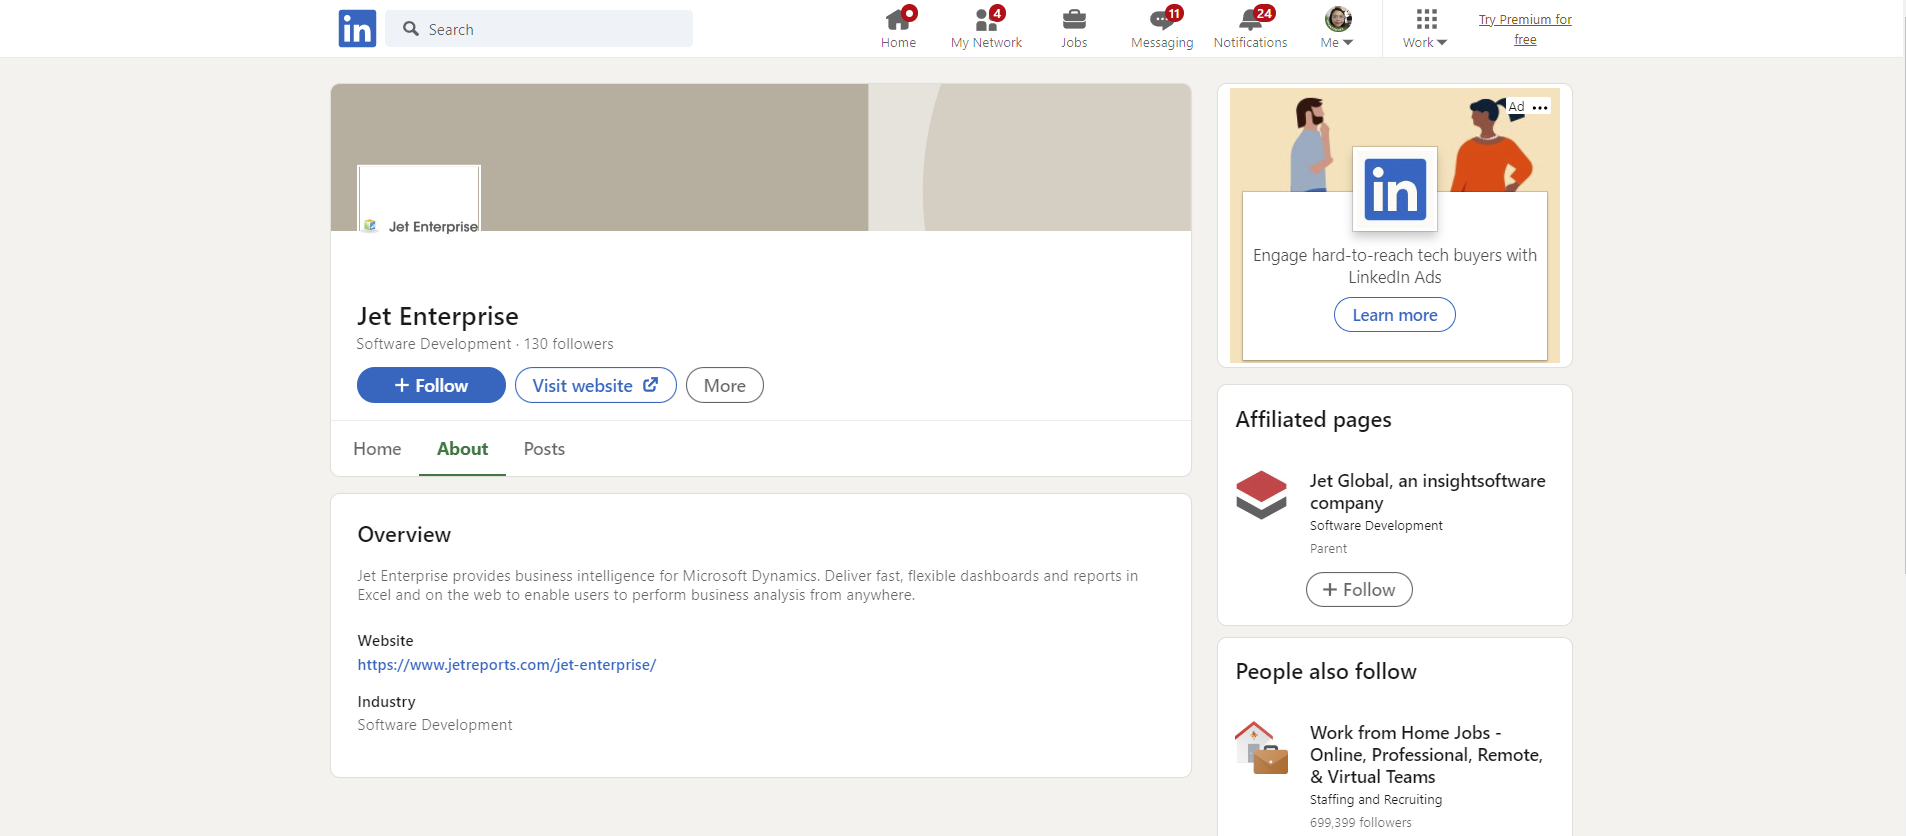Click the Overview heading
1906x836 pixels.
(404, 535)
